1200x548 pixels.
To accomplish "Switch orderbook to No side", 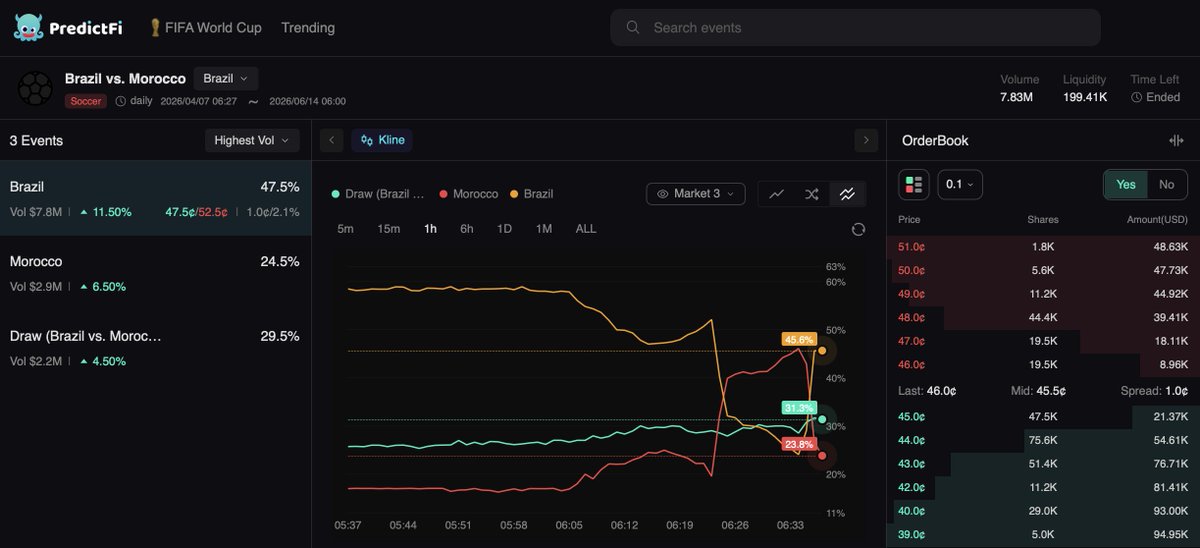I will pyautogui.click(x=1166, y=184).
